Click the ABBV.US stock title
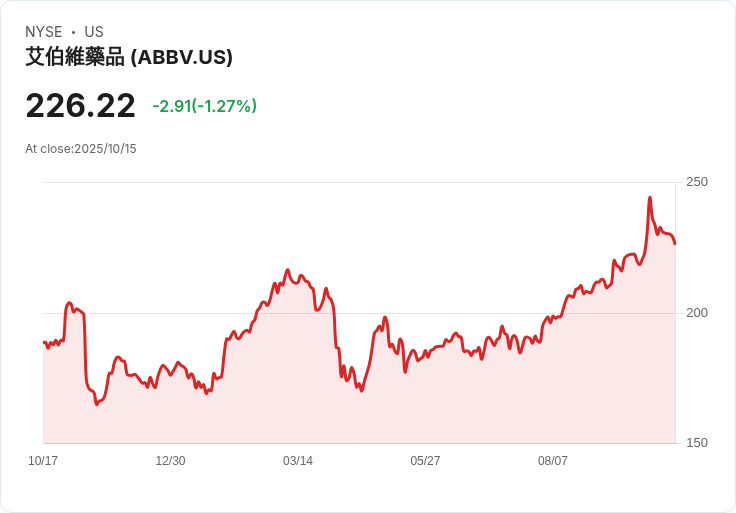This screenshot has height=513, width=736. click(x=129, y=57)
